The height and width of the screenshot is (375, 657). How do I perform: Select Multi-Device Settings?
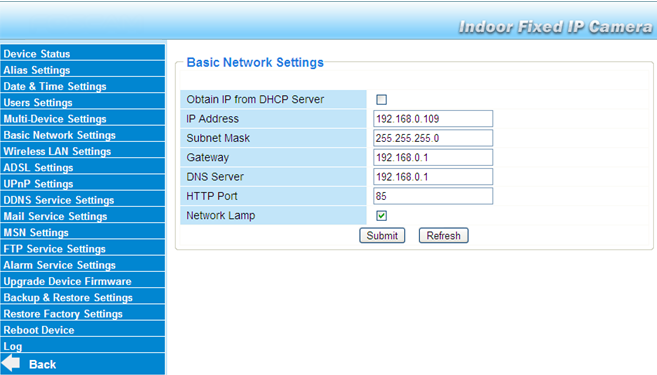(x=55, y=119)
